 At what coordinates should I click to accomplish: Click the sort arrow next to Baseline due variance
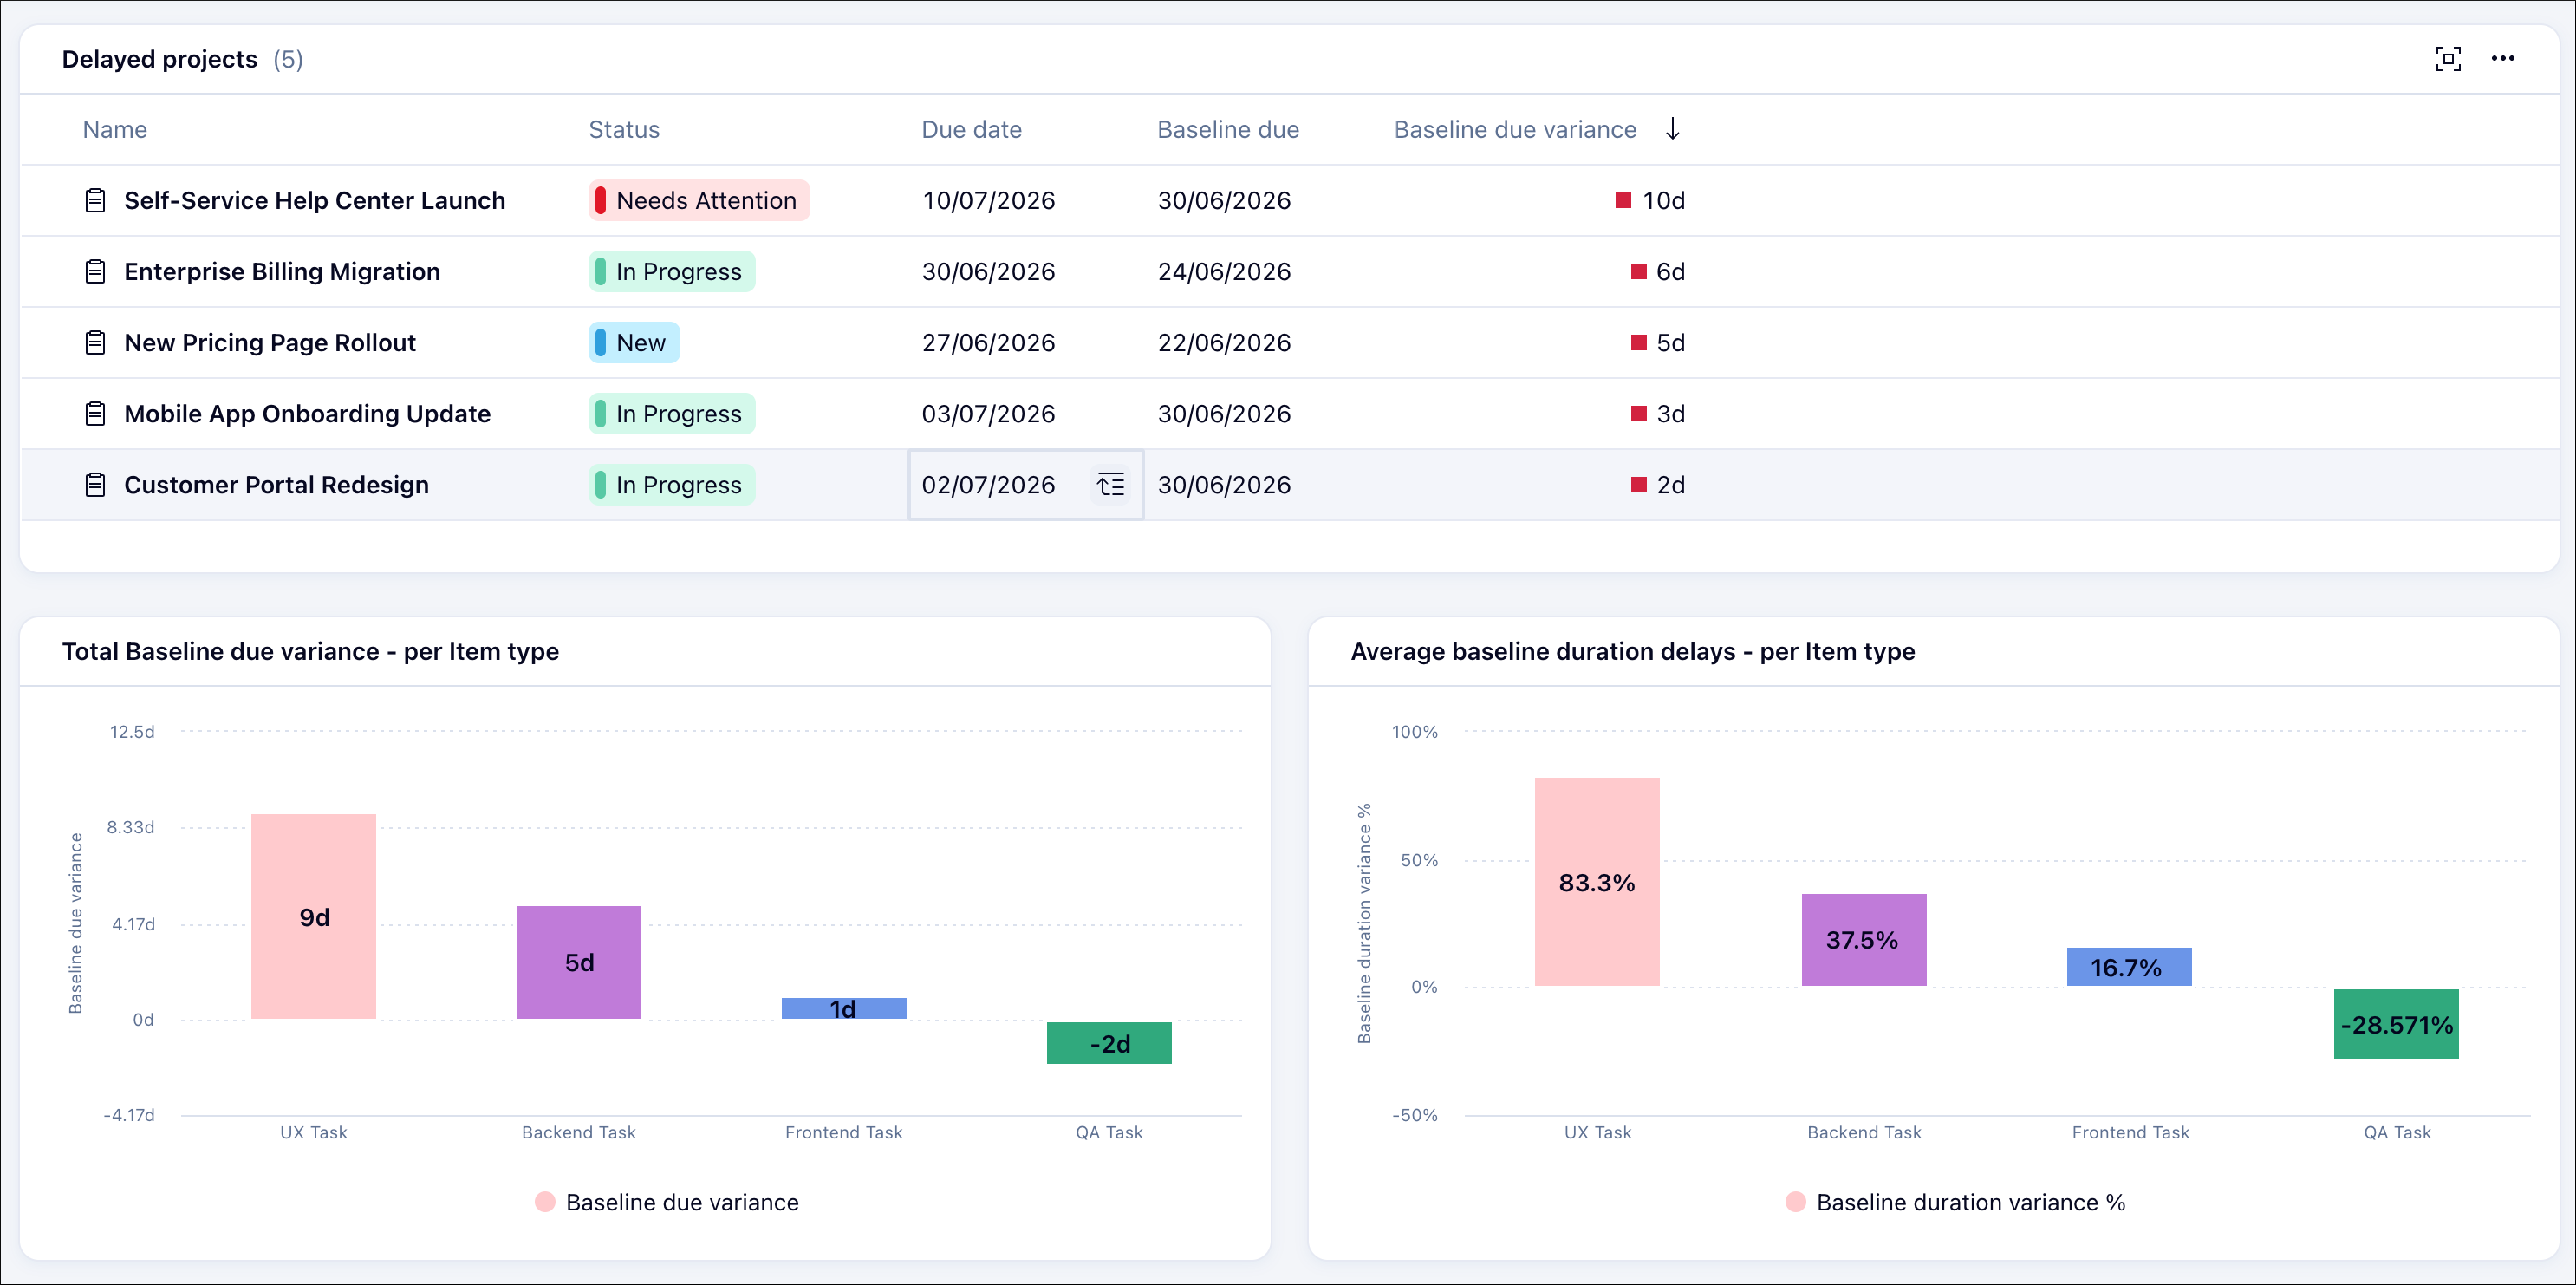coord(1673,129)
